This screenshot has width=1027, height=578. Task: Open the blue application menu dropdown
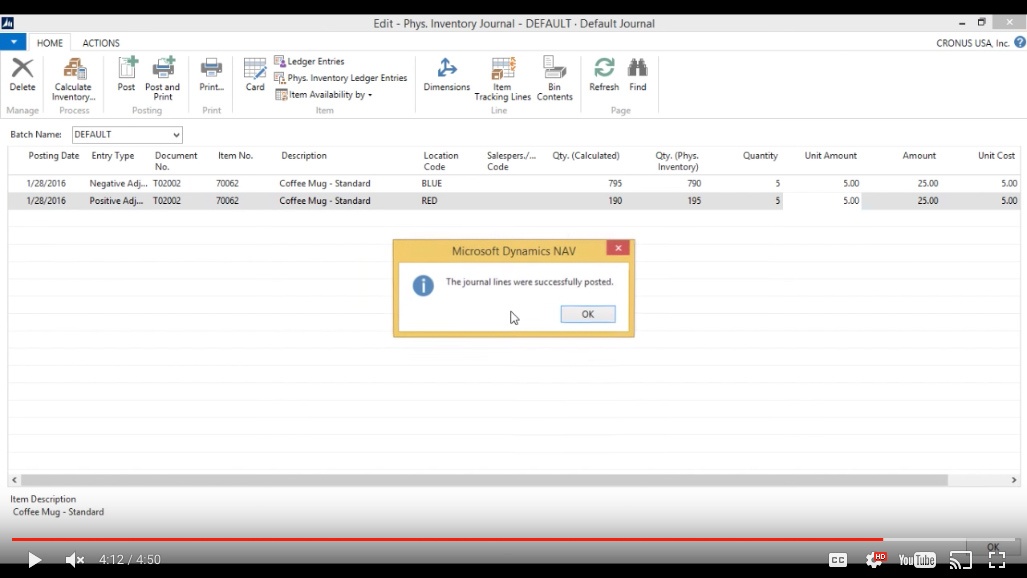(x=13, y=42)
